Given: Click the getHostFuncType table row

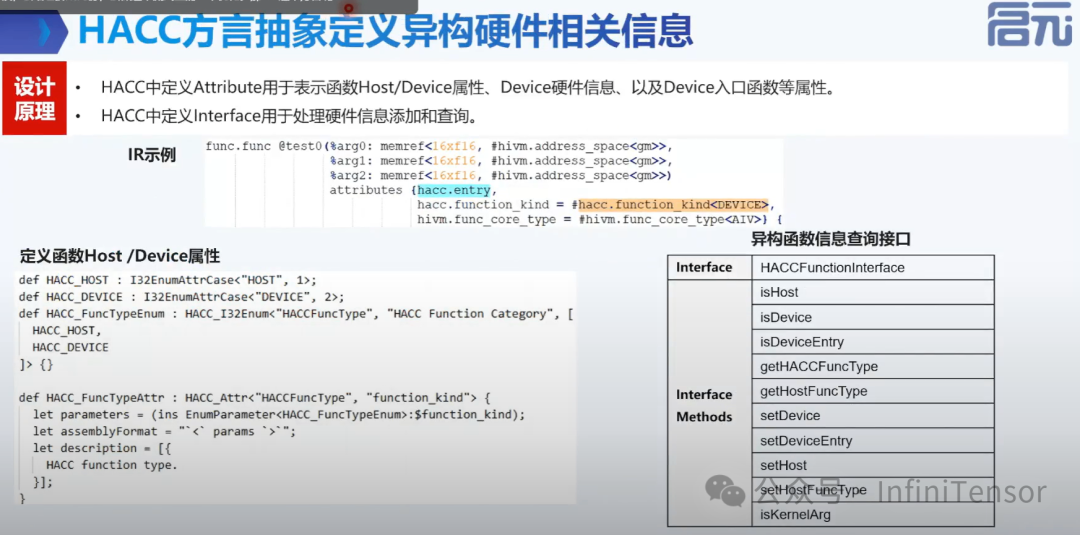Looking at the screenshot, I should pos(873,391).
